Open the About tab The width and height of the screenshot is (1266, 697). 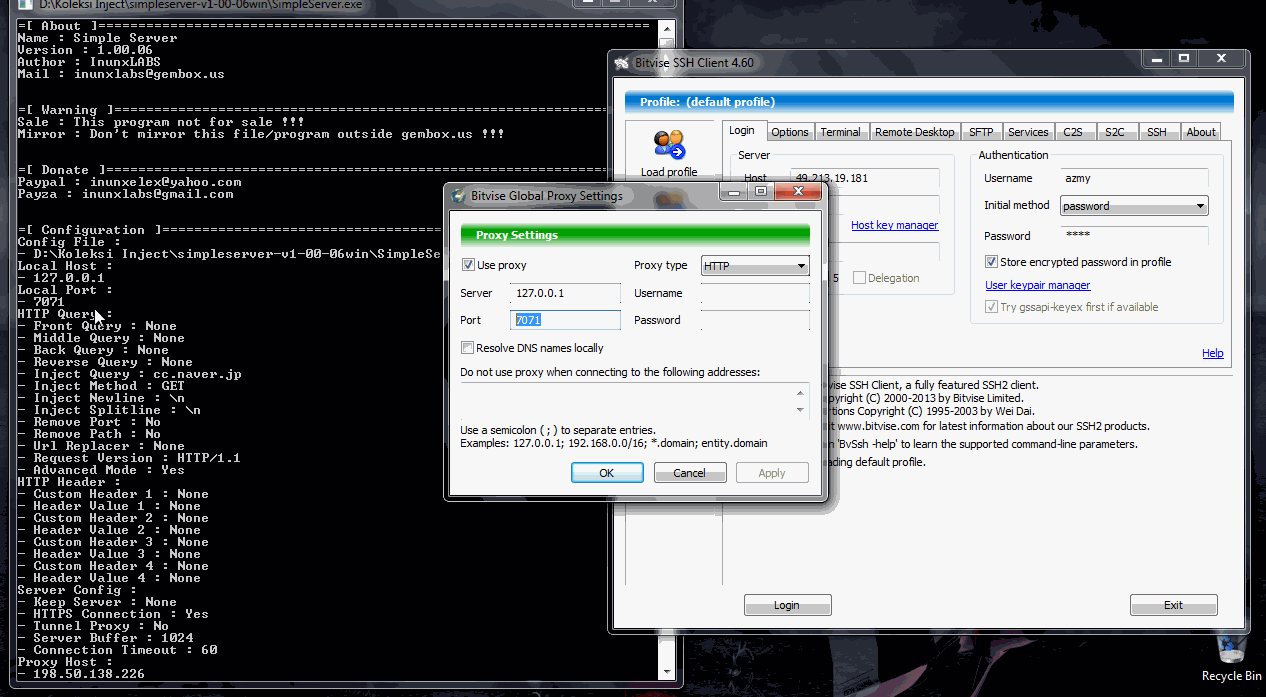tap(1201, 132)
